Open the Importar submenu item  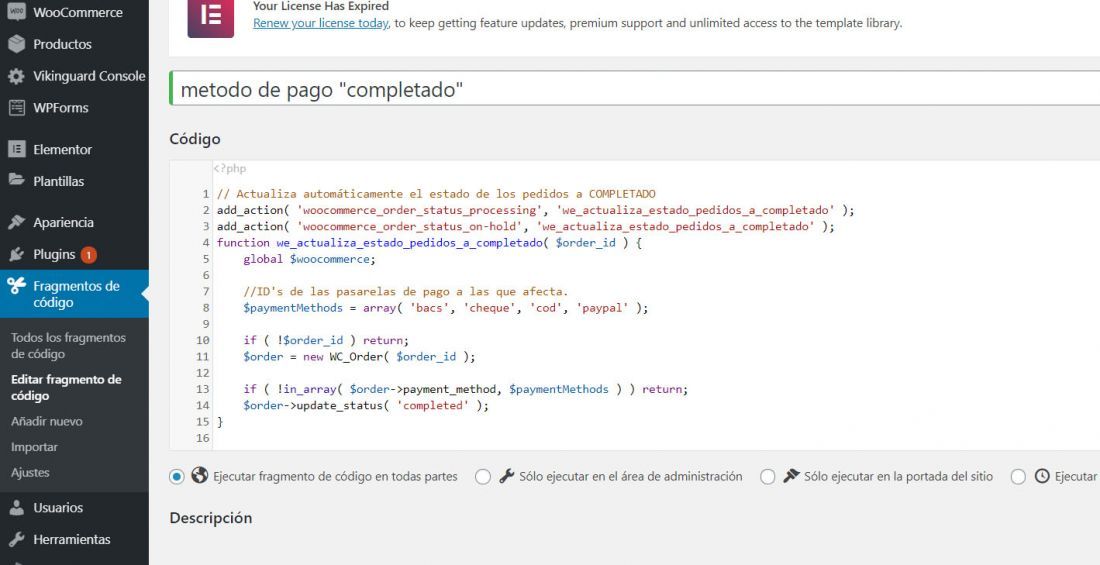tap(34, 447)
